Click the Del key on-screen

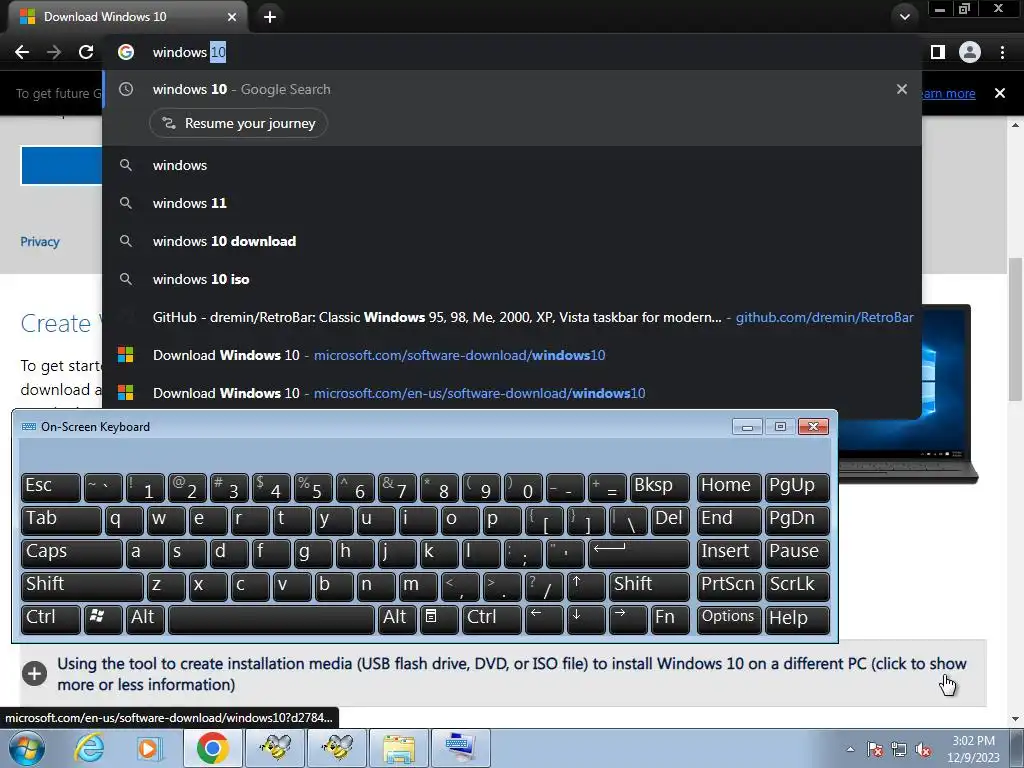click(x=669, y=520)
